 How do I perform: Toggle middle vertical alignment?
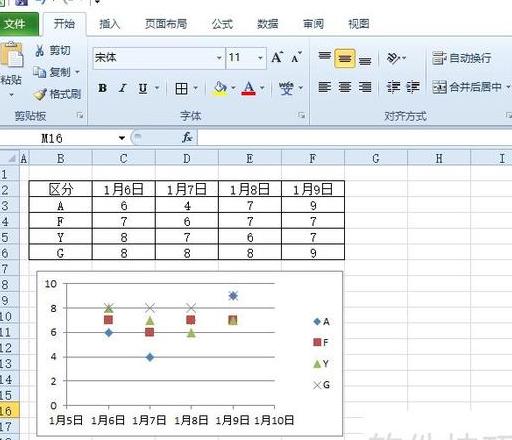[x=345, y=58]
